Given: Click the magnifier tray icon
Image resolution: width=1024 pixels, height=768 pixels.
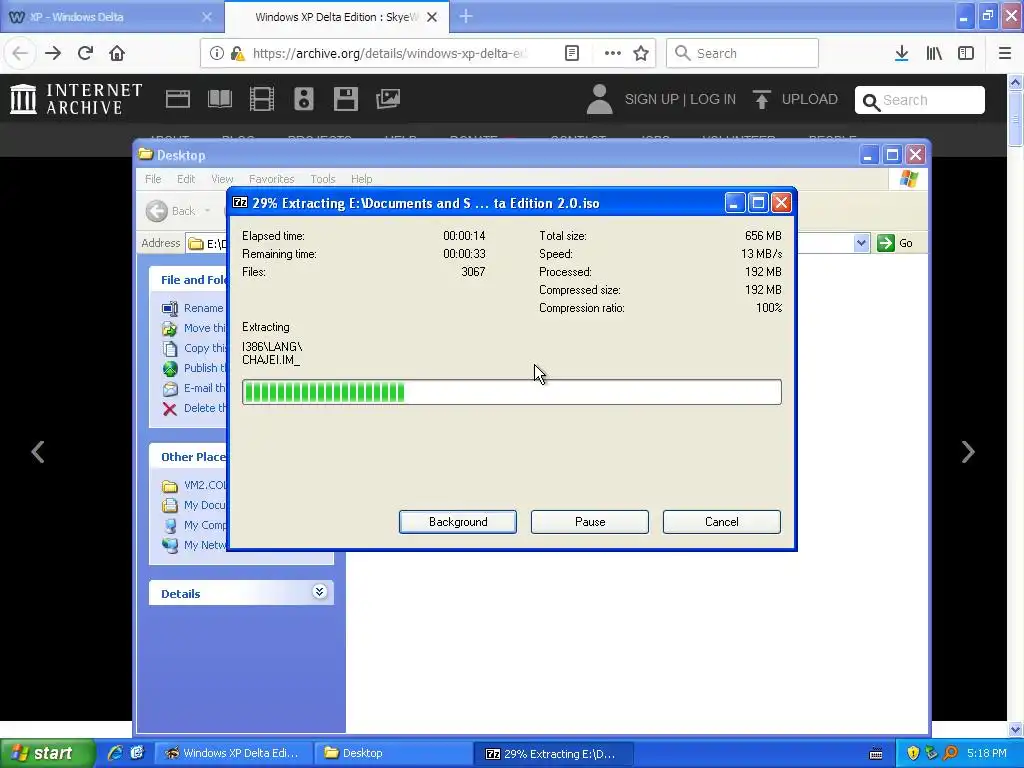Looking at the screenshot, I should point(950,753).
